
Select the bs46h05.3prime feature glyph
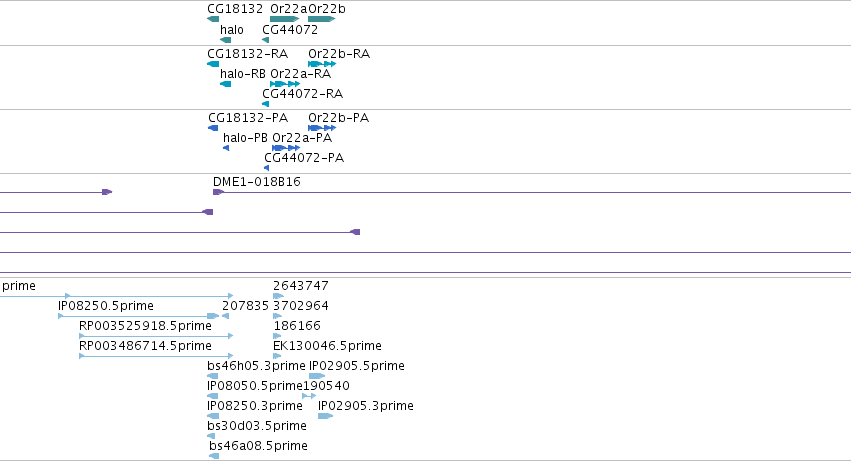pos(213,376)
